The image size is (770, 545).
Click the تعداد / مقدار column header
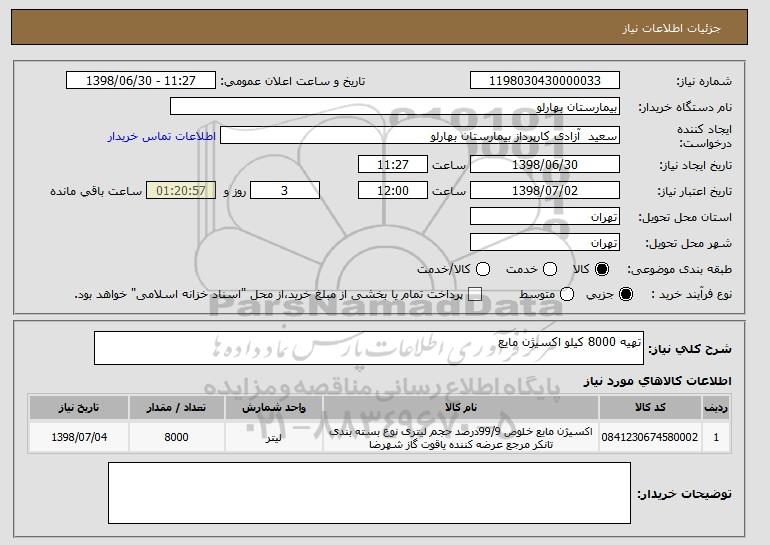(176, 408)
